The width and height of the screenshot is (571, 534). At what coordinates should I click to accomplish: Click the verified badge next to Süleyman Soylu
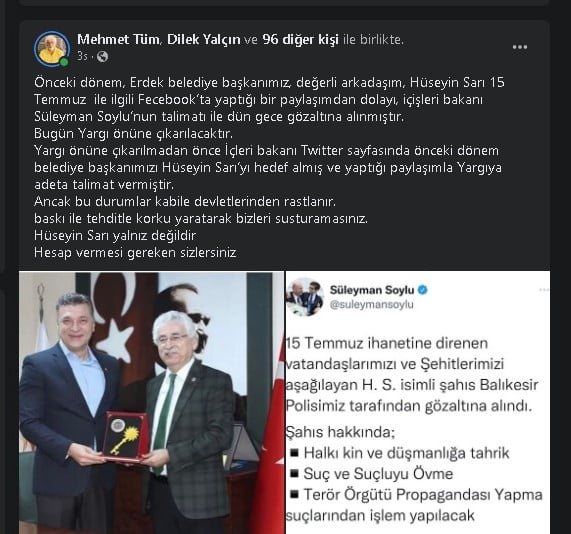(x=422, y=290)
